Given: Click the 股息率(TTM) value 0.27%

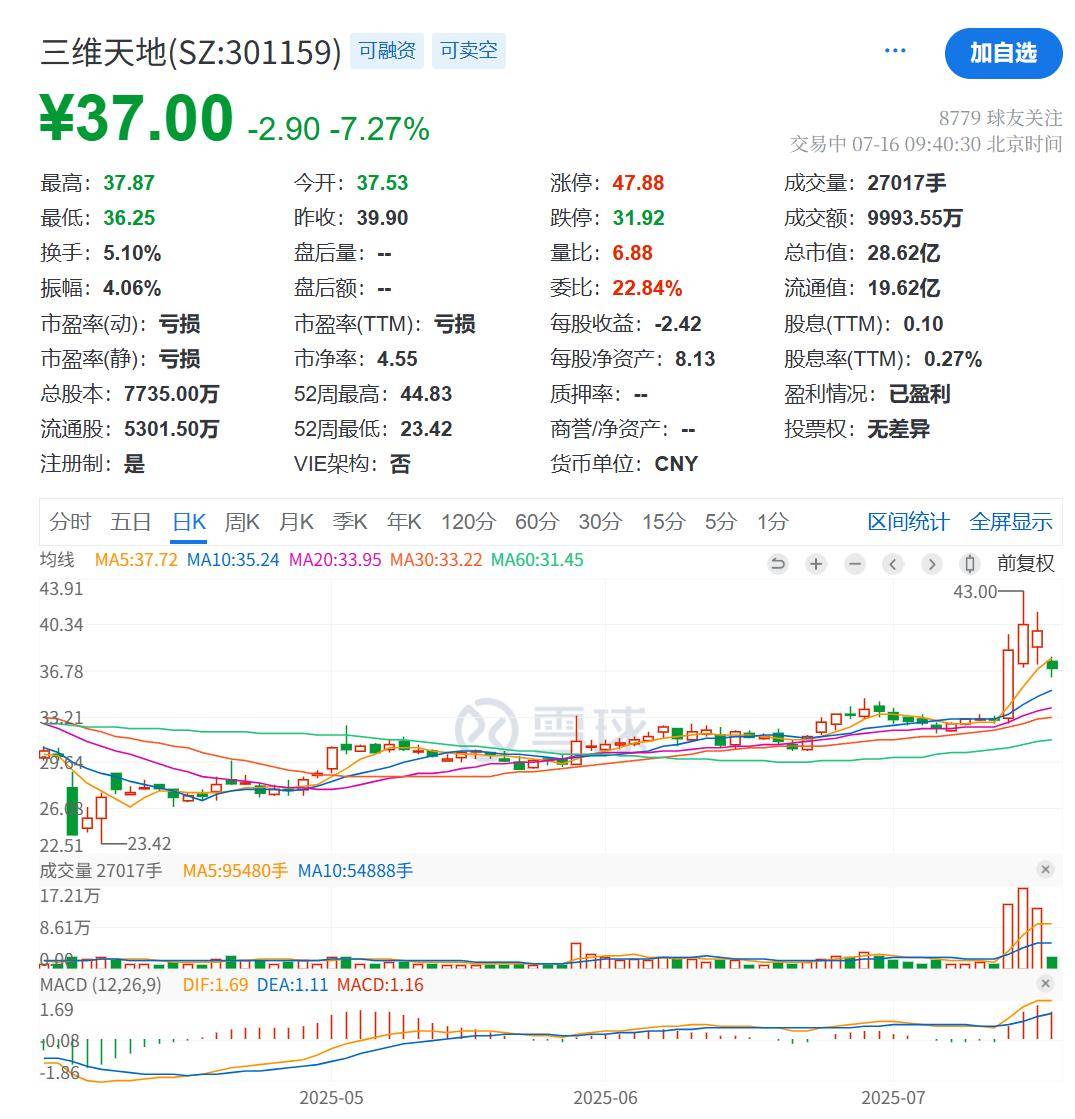Looking at the screenshot, I should (953, 359).
